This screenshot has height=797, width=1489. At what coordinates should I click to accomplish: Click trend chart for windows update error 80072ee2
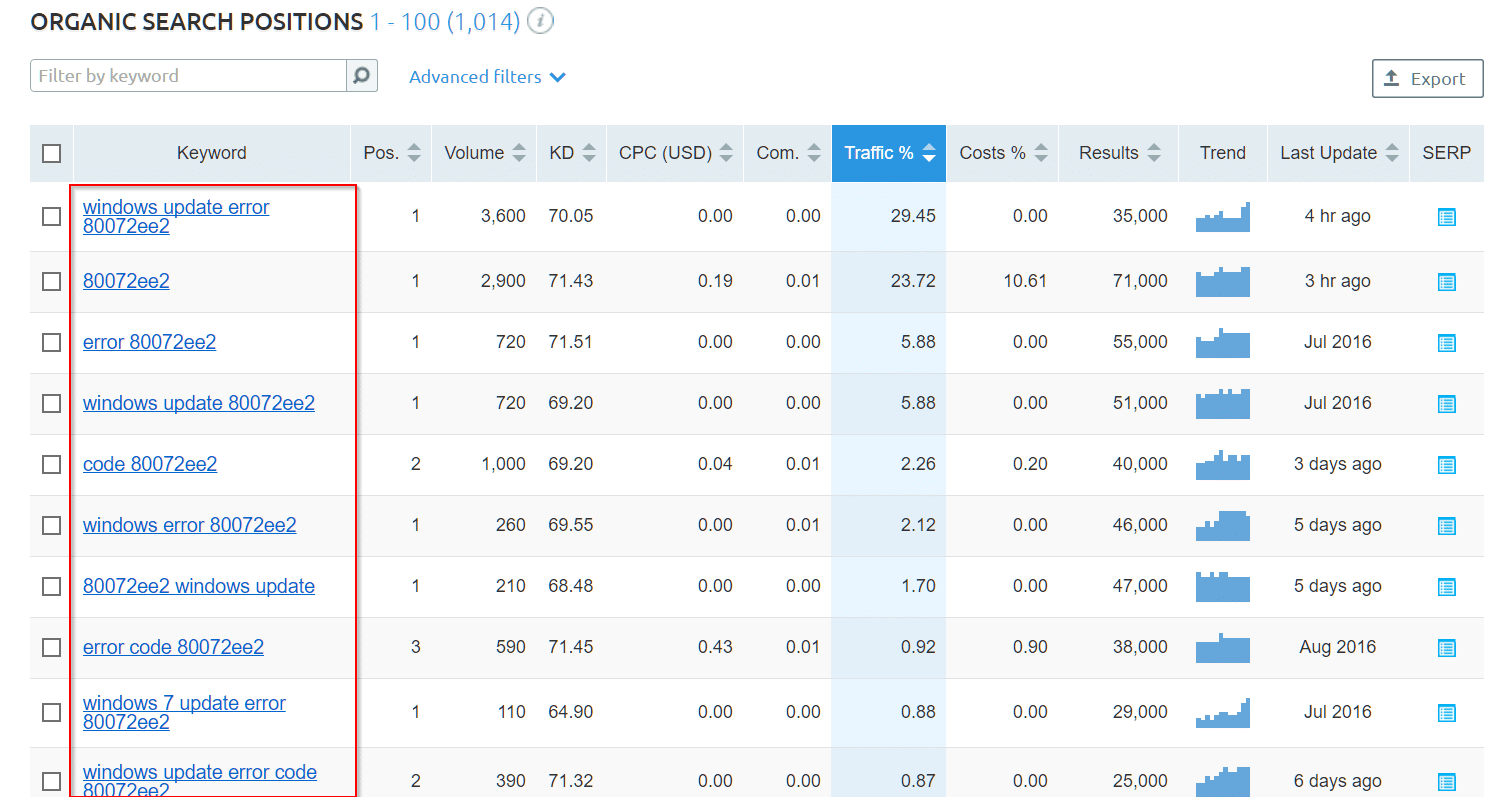(1222, 217)
